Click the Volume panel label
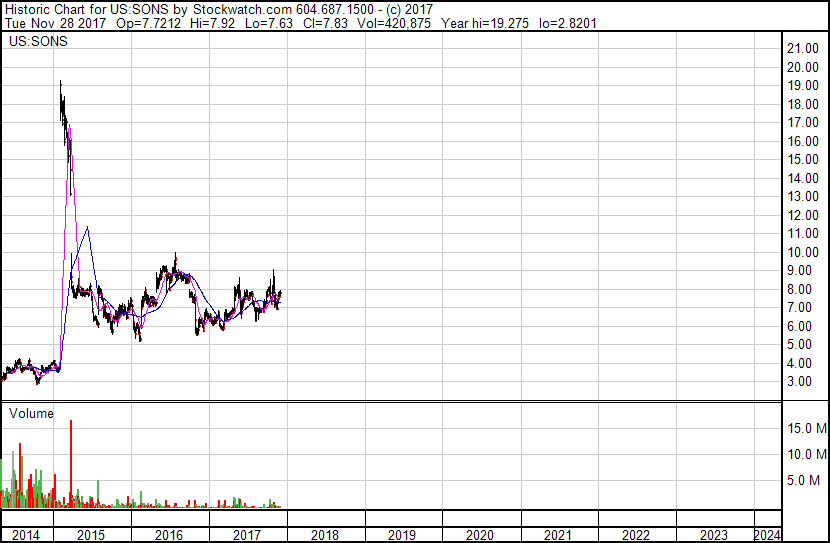Screen dimensions: 830x543 point(31,413)
